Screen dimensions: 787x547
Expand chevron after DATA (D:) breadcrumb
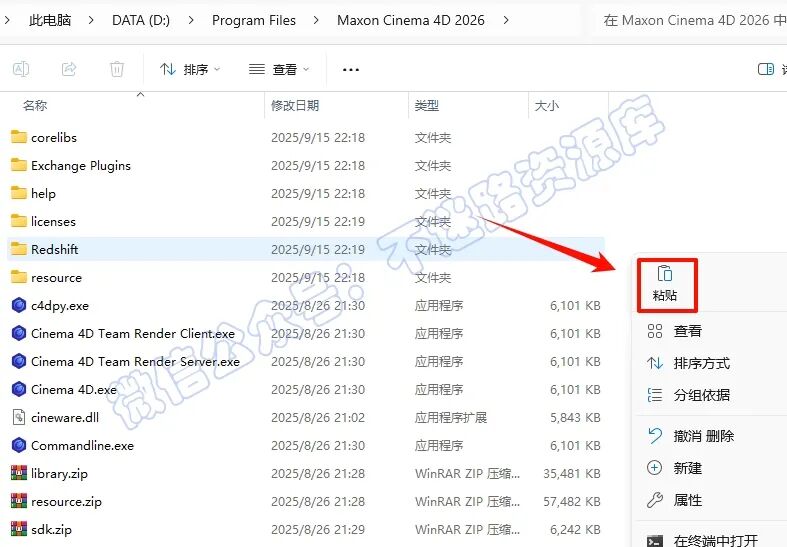(x=191, y=20)
